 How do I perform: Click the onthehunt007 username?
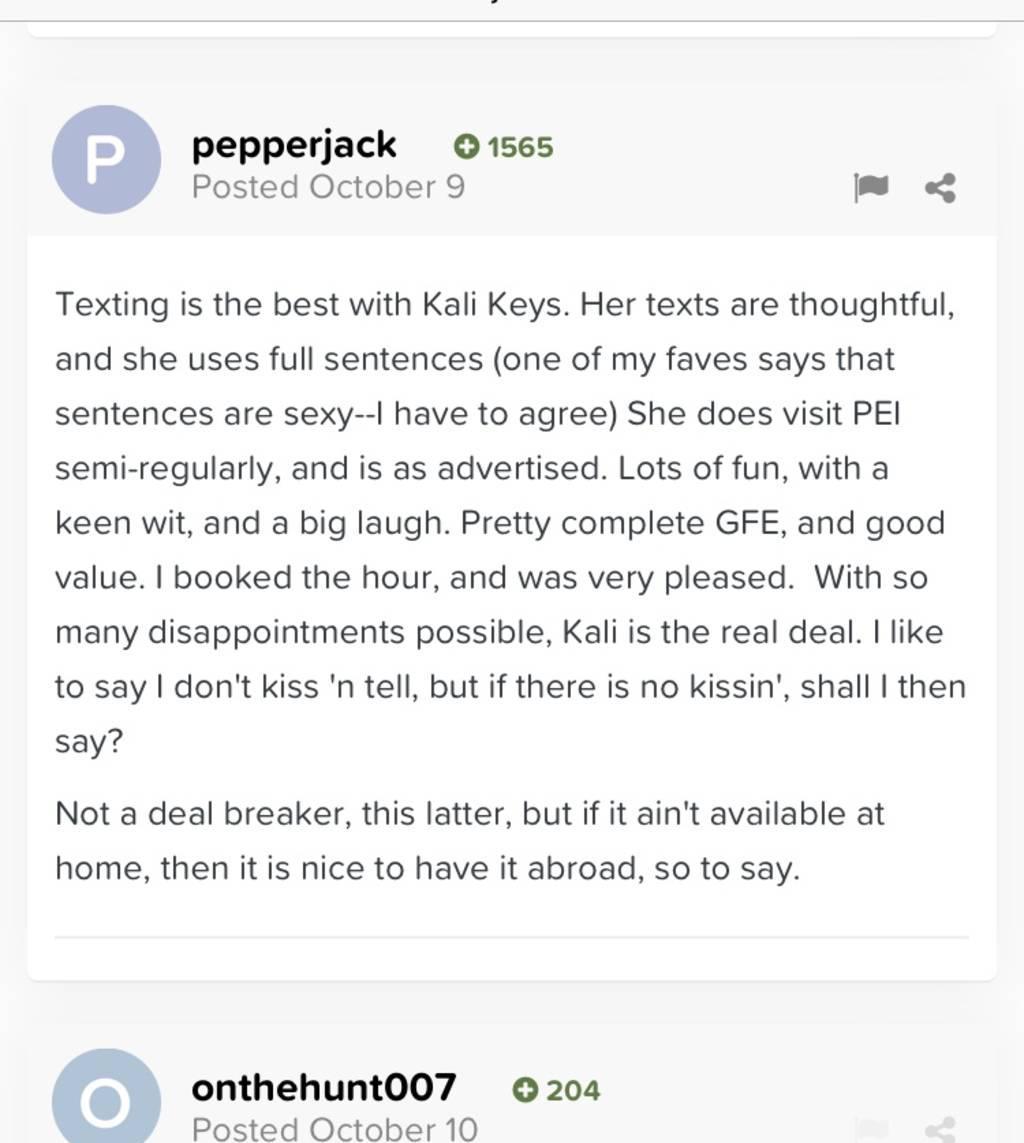(324, 1088)
